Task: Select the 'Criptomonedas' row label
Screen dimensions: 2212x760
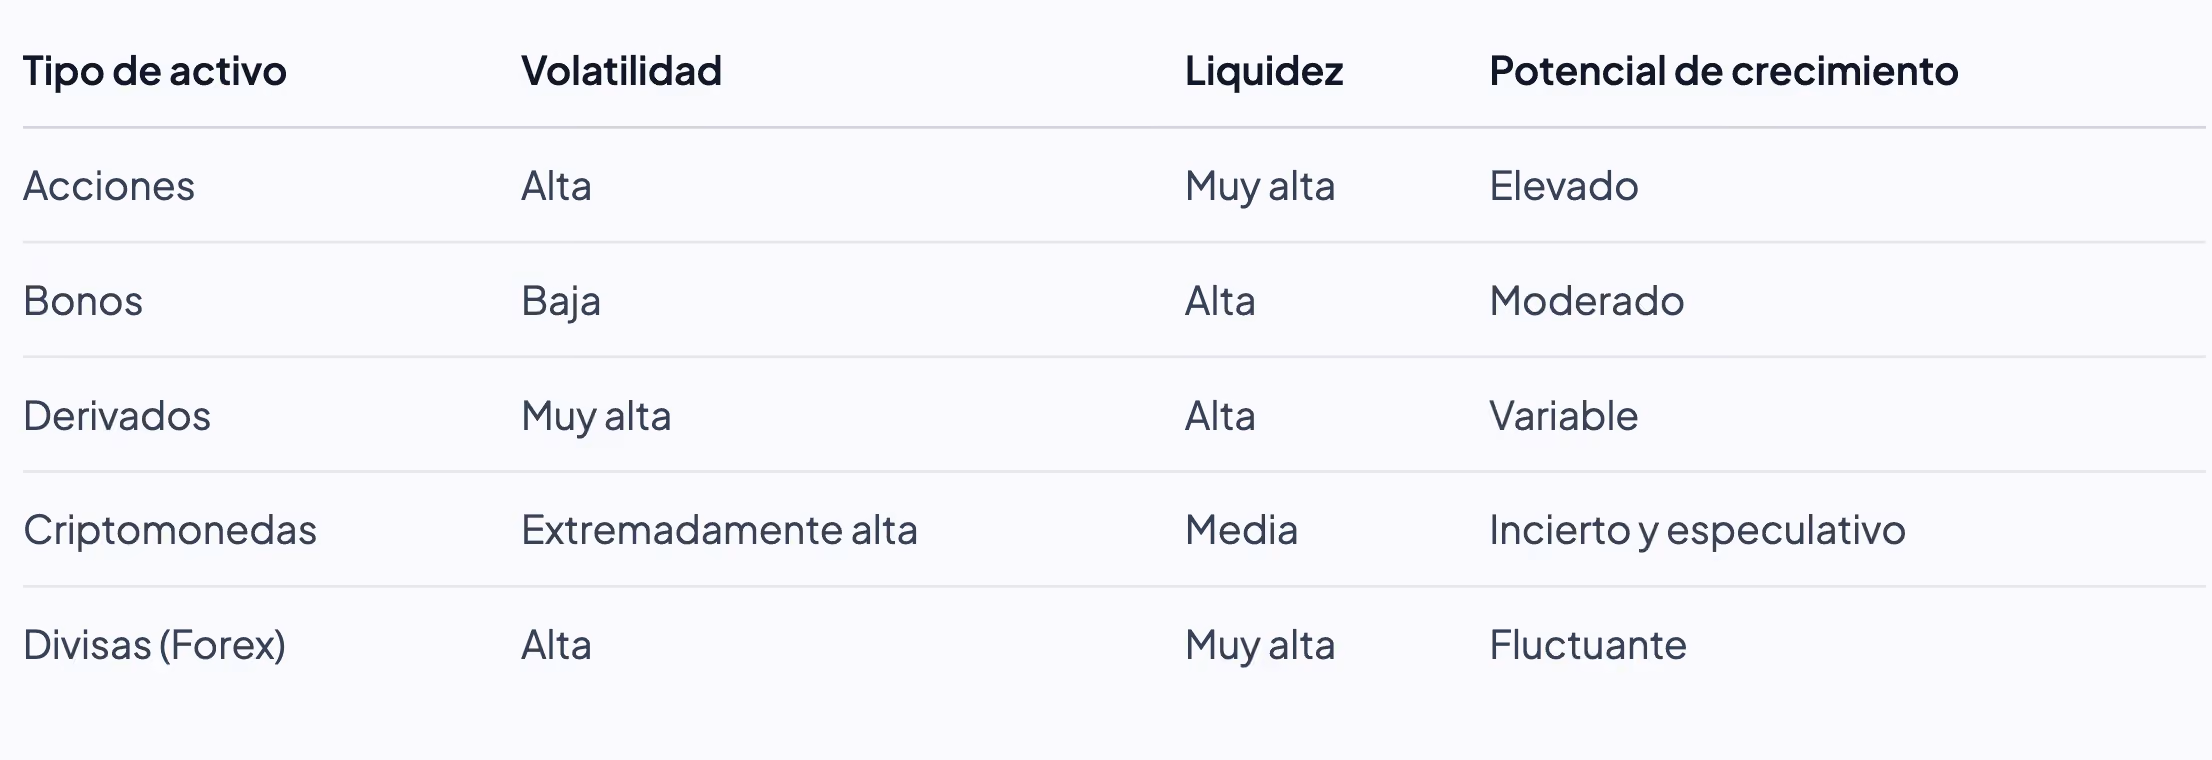Action: (x=170, y=530)
